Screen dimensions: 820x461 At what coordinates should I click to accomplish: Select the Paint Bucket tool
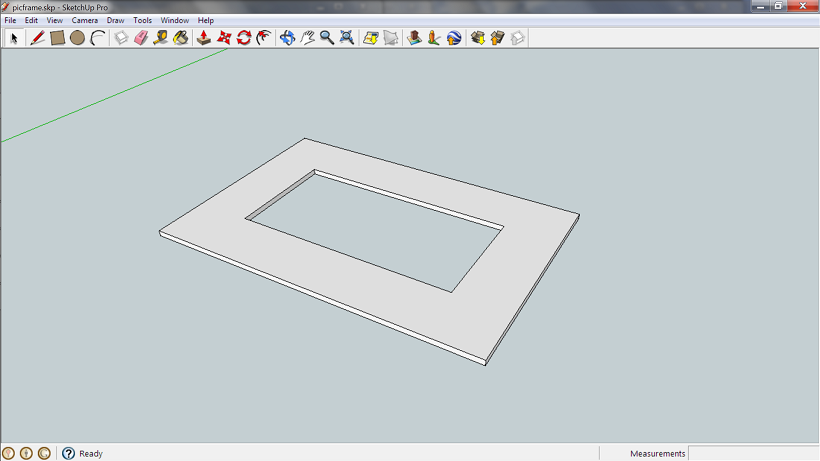click(181, 38)
